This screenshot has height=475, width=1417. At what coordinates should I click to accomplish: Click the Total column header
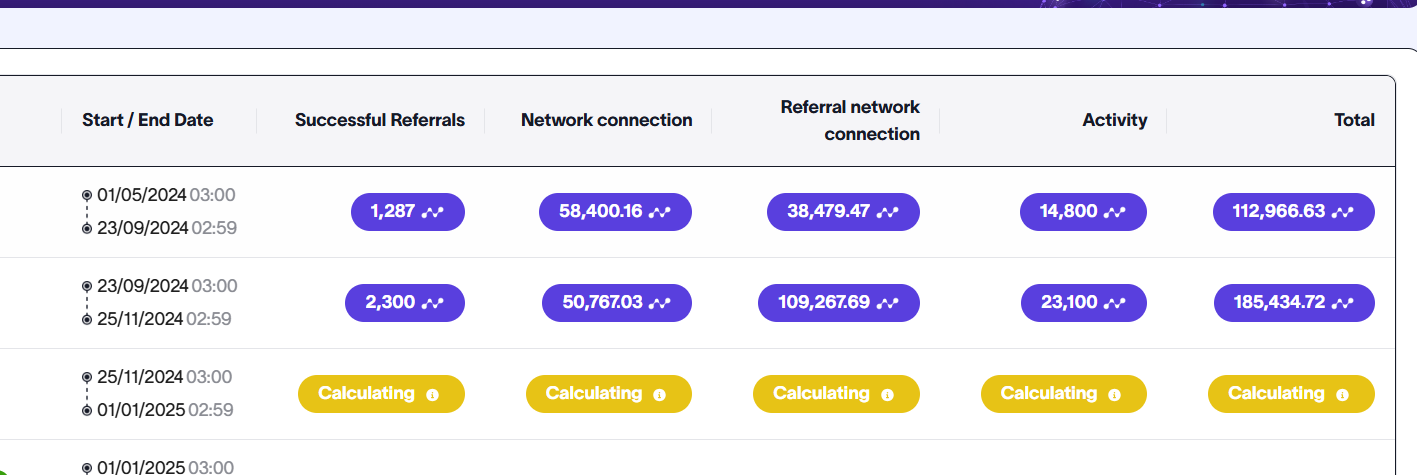(1354, 120)
